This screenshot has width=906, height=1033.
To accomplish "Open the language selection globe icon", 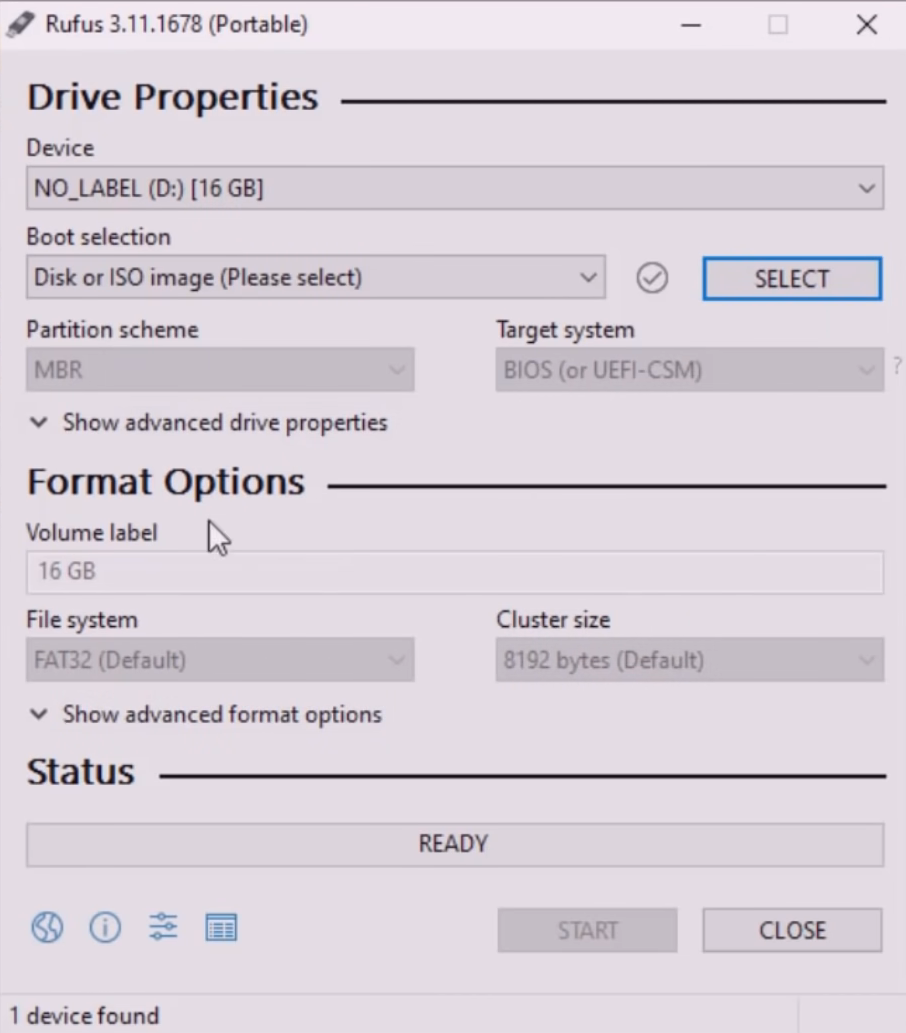I will tap(47, 928).
